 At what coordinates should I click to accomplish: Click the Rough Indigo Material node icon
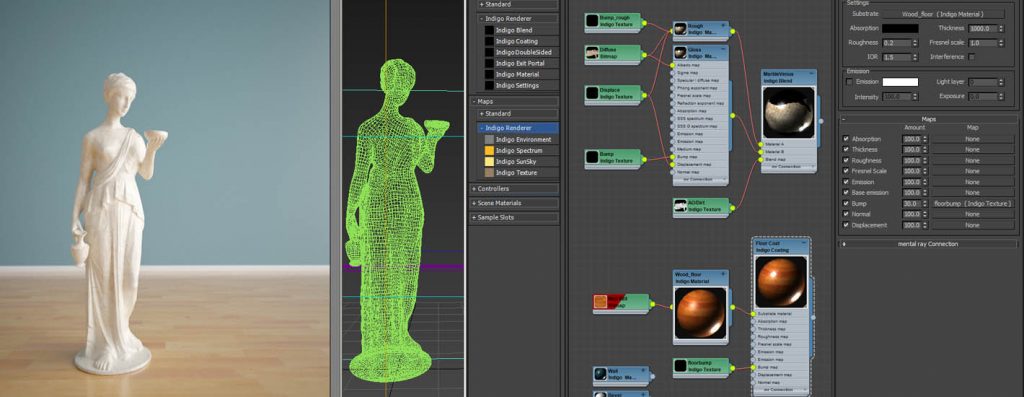pyautogui.click(x=680, y=29)
